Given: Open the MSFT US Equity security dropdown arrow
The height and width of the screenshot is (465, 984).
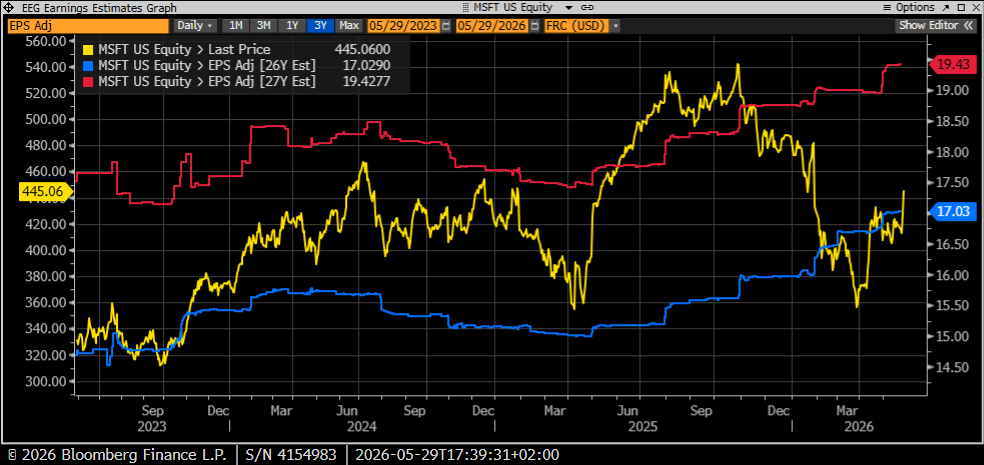Looking at the screenshot, I should [569, 8].
